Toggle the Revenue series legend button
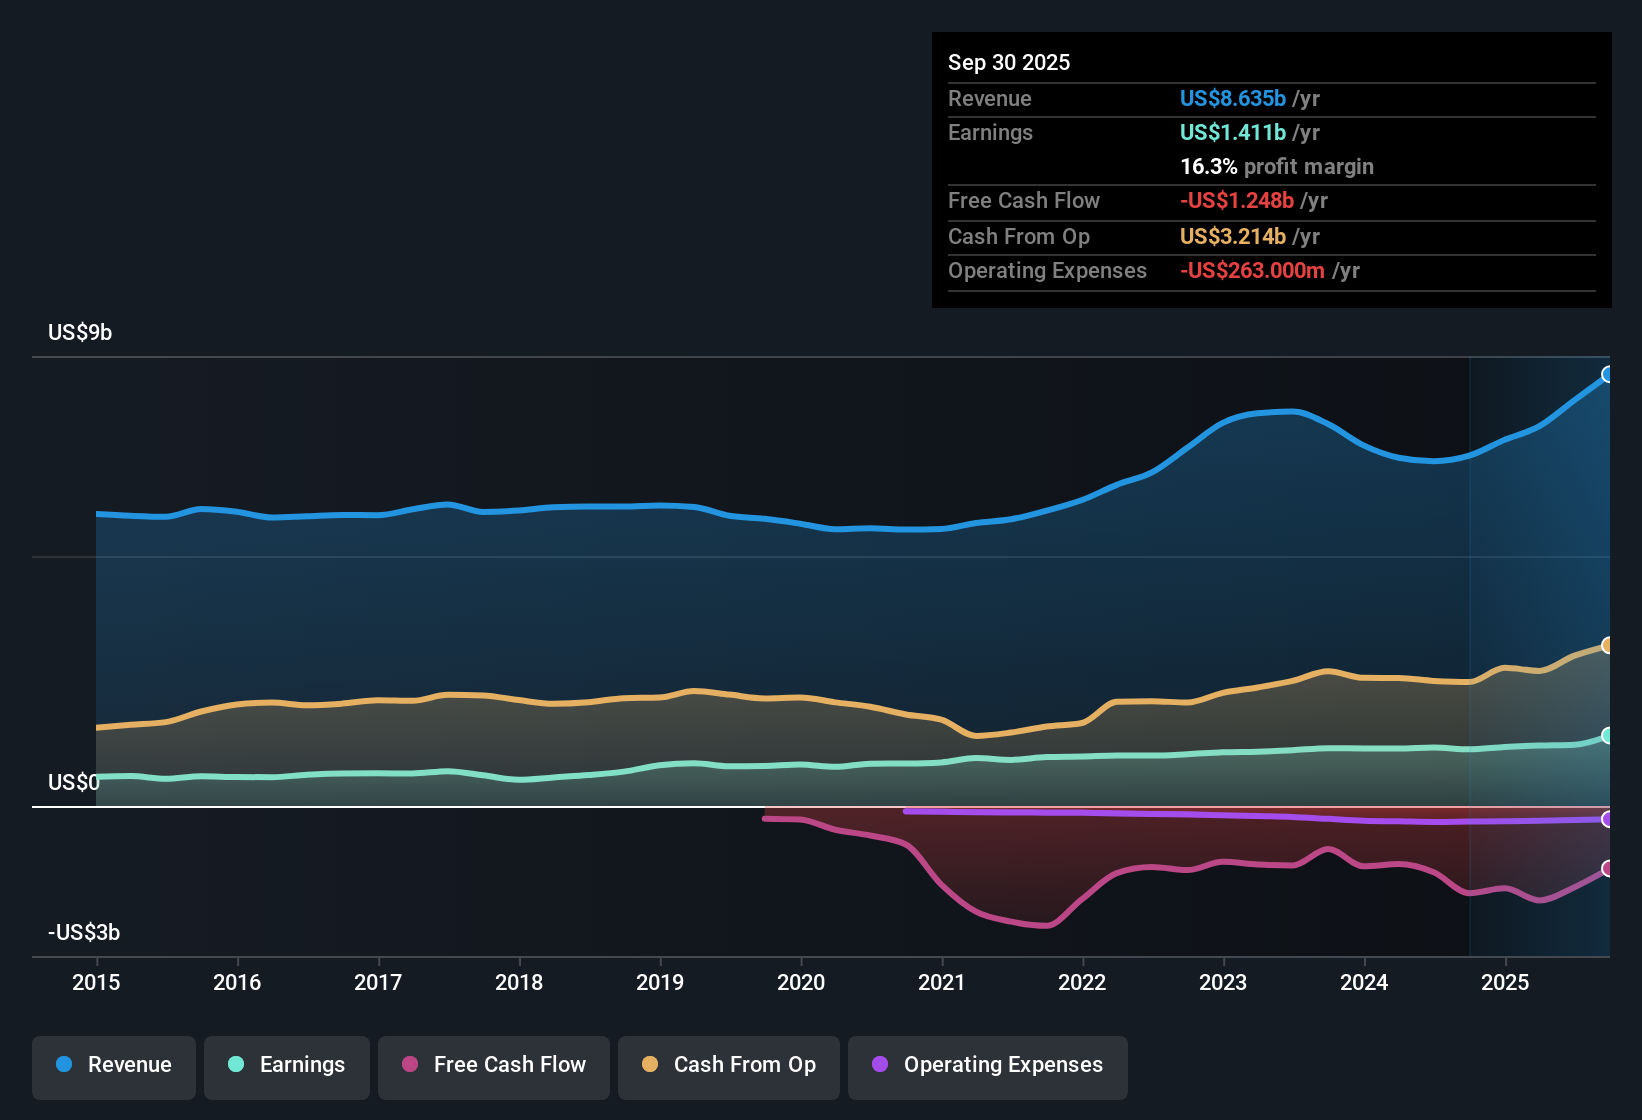 tap(114, 1065)
